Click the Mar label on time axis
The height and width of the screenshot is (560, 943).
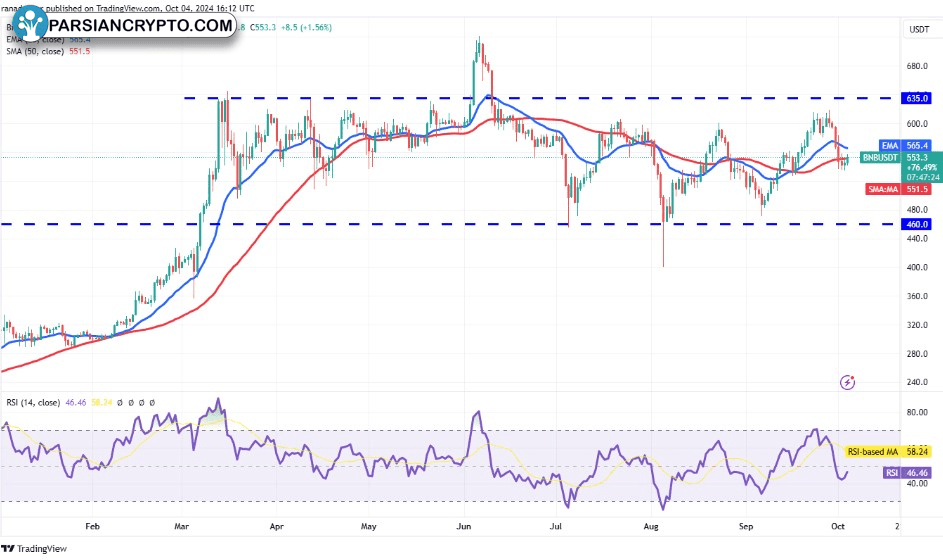[182, 526]
